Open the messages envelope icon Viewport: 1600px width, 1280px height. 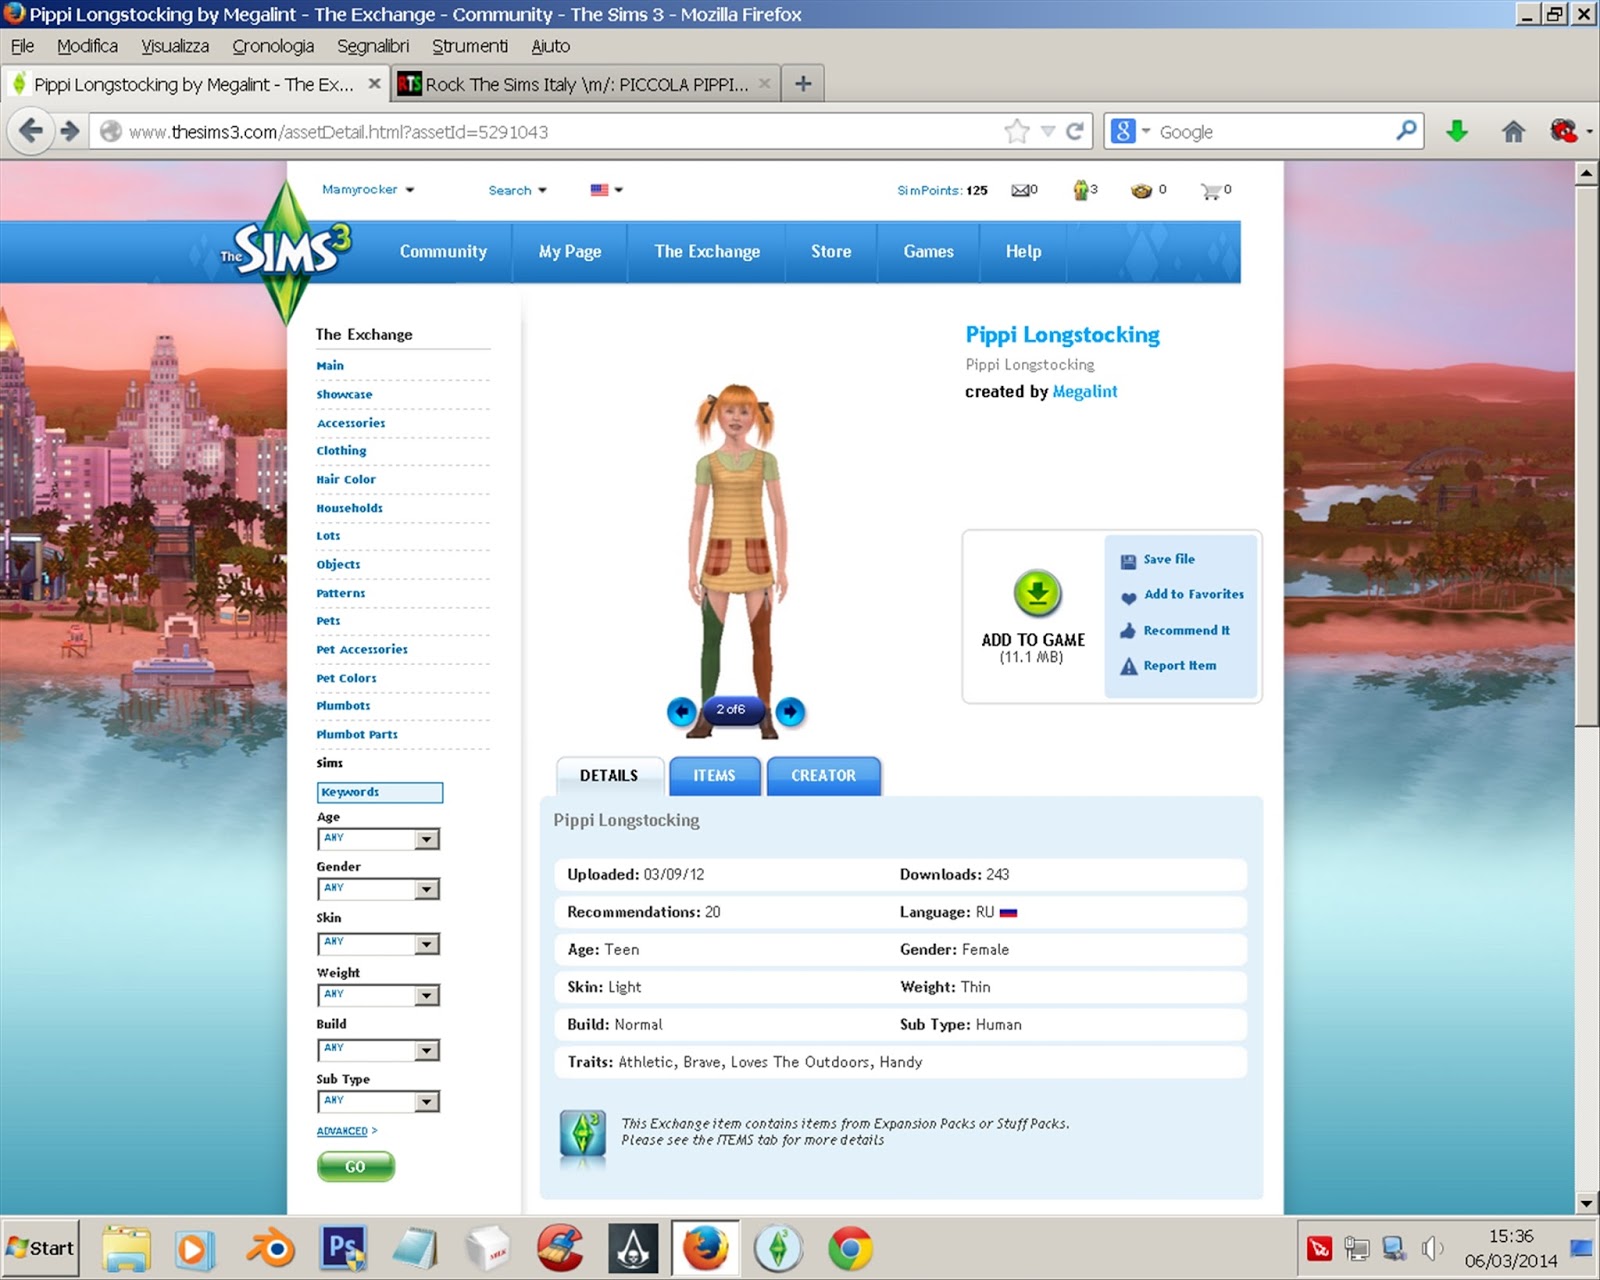[1020, 190]
